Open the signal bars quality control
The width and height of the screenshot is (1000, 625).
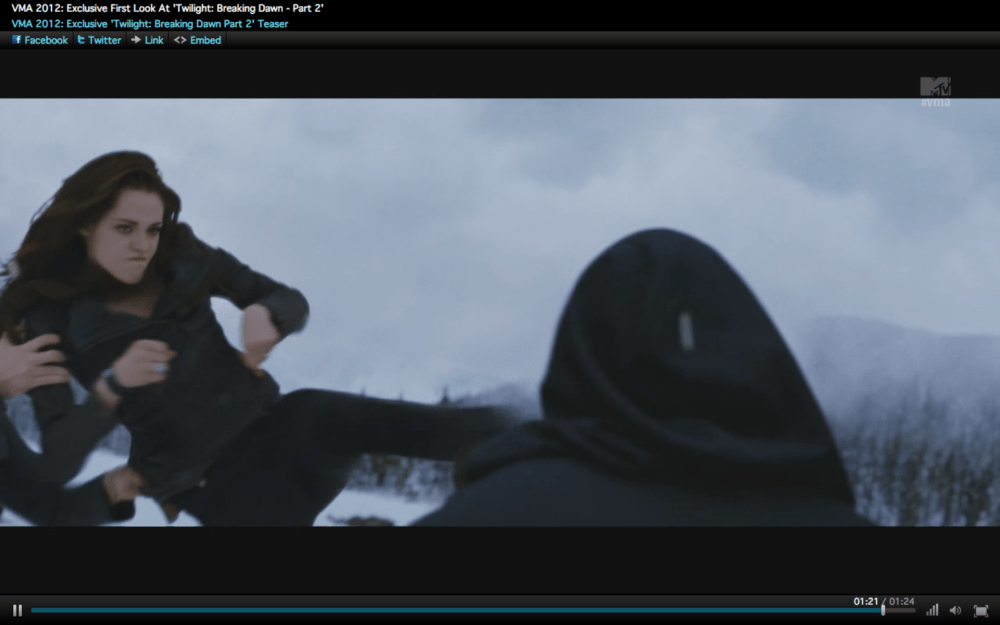click(932, 610)
